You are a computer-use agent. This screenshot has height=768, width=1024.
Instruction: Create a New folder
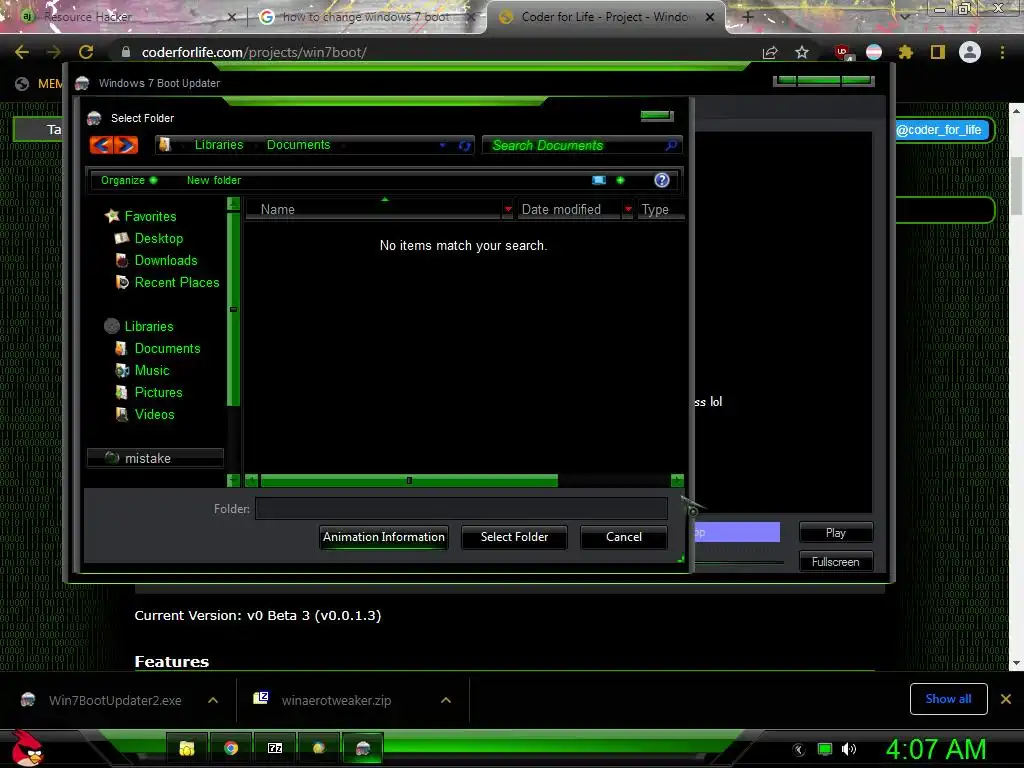coord(214,180)
